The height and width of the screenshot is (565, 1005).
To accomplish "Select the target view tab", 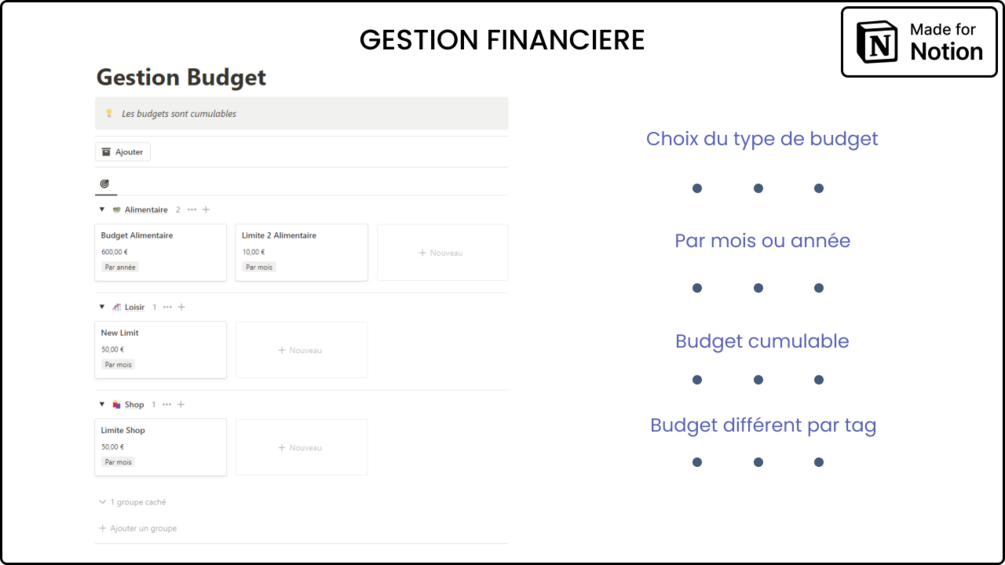I will (x=105, y=184).
